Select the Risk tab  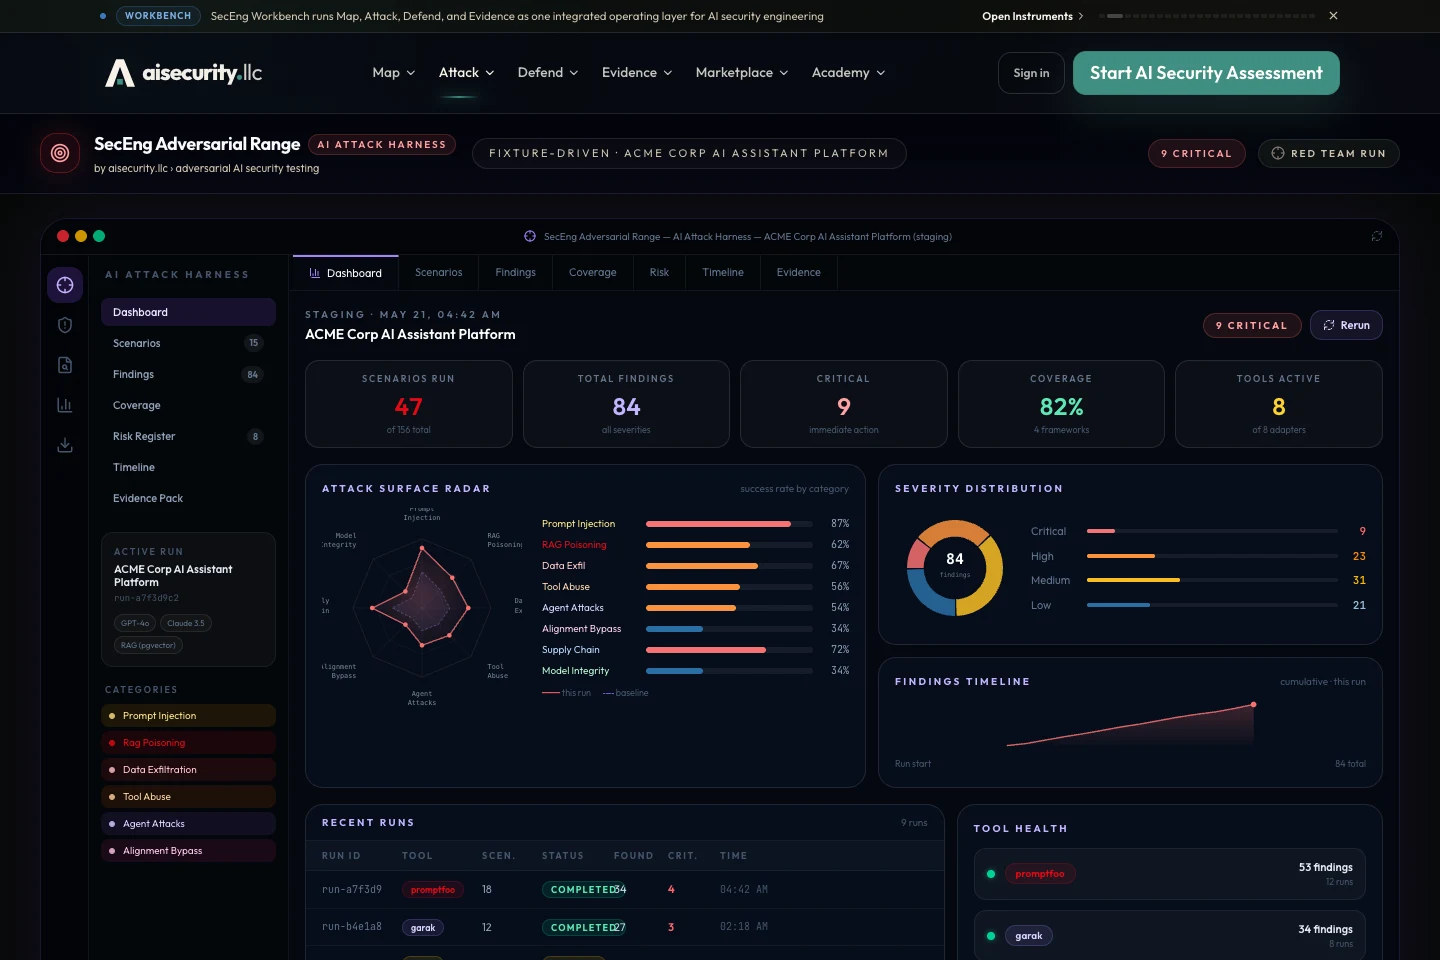pos(659,273)
